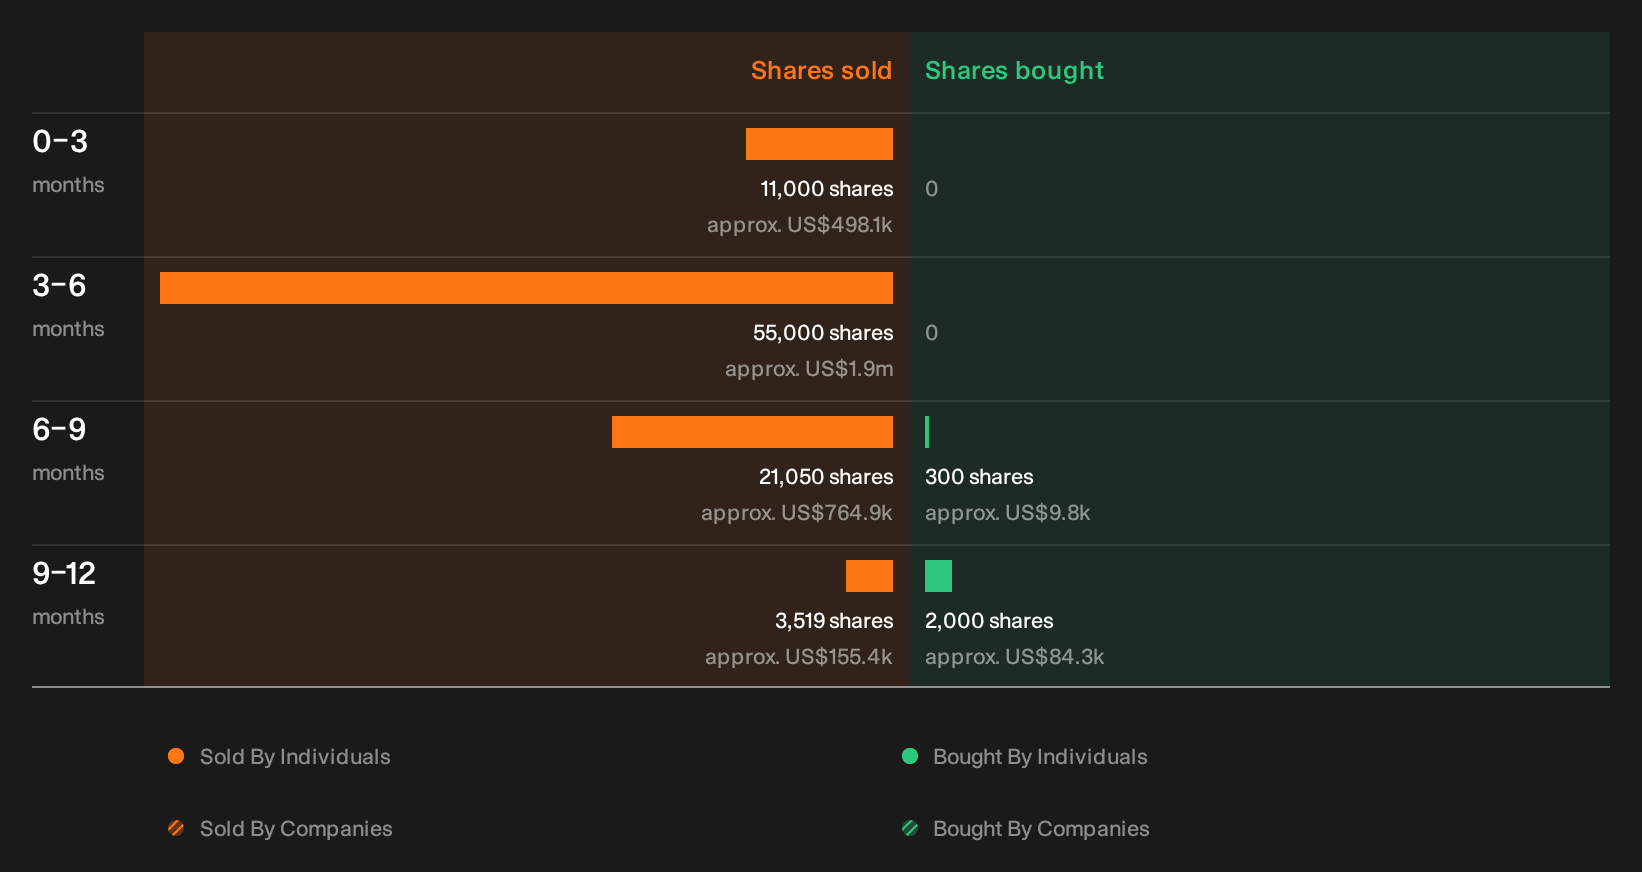Click the green Bought By Individuals legend dot
1642x872 pixels.
pyautogui.click(x=910, y=756)
